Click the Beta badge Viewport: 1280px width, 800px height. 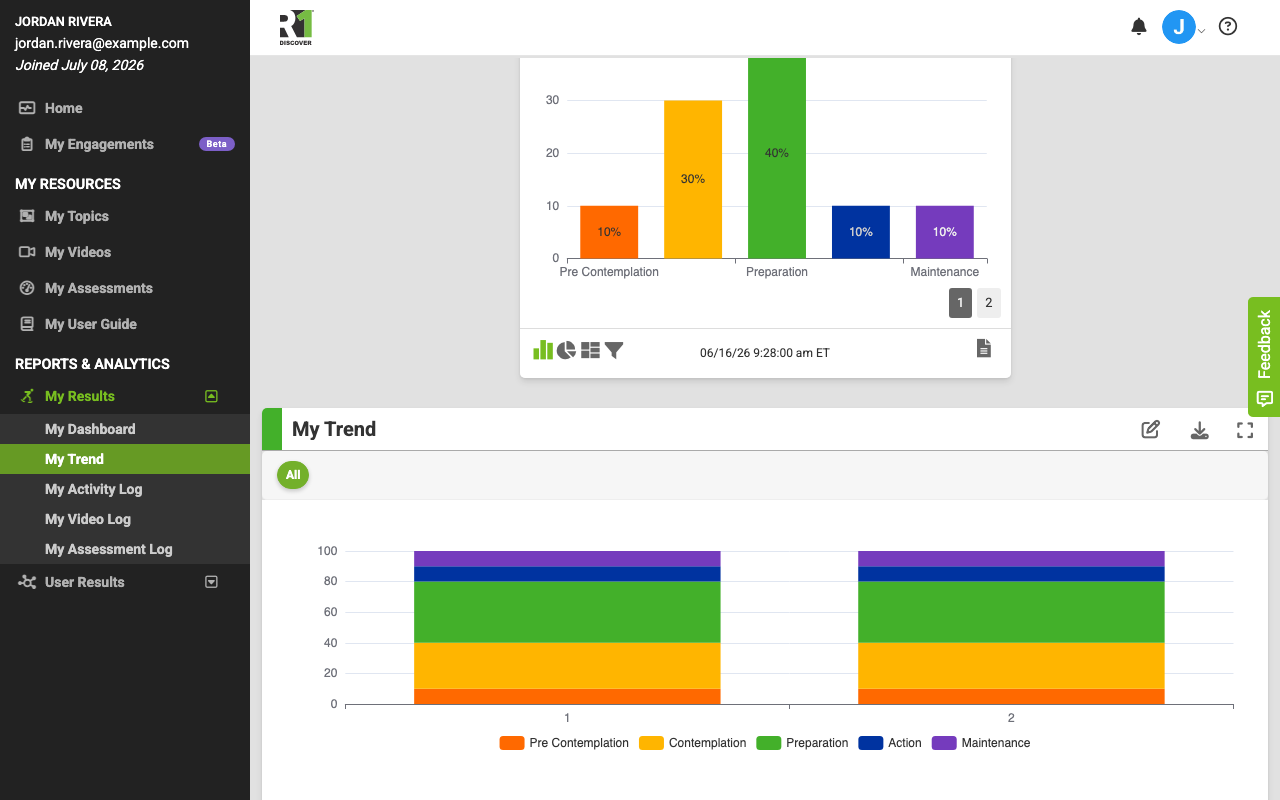point(217,144)
